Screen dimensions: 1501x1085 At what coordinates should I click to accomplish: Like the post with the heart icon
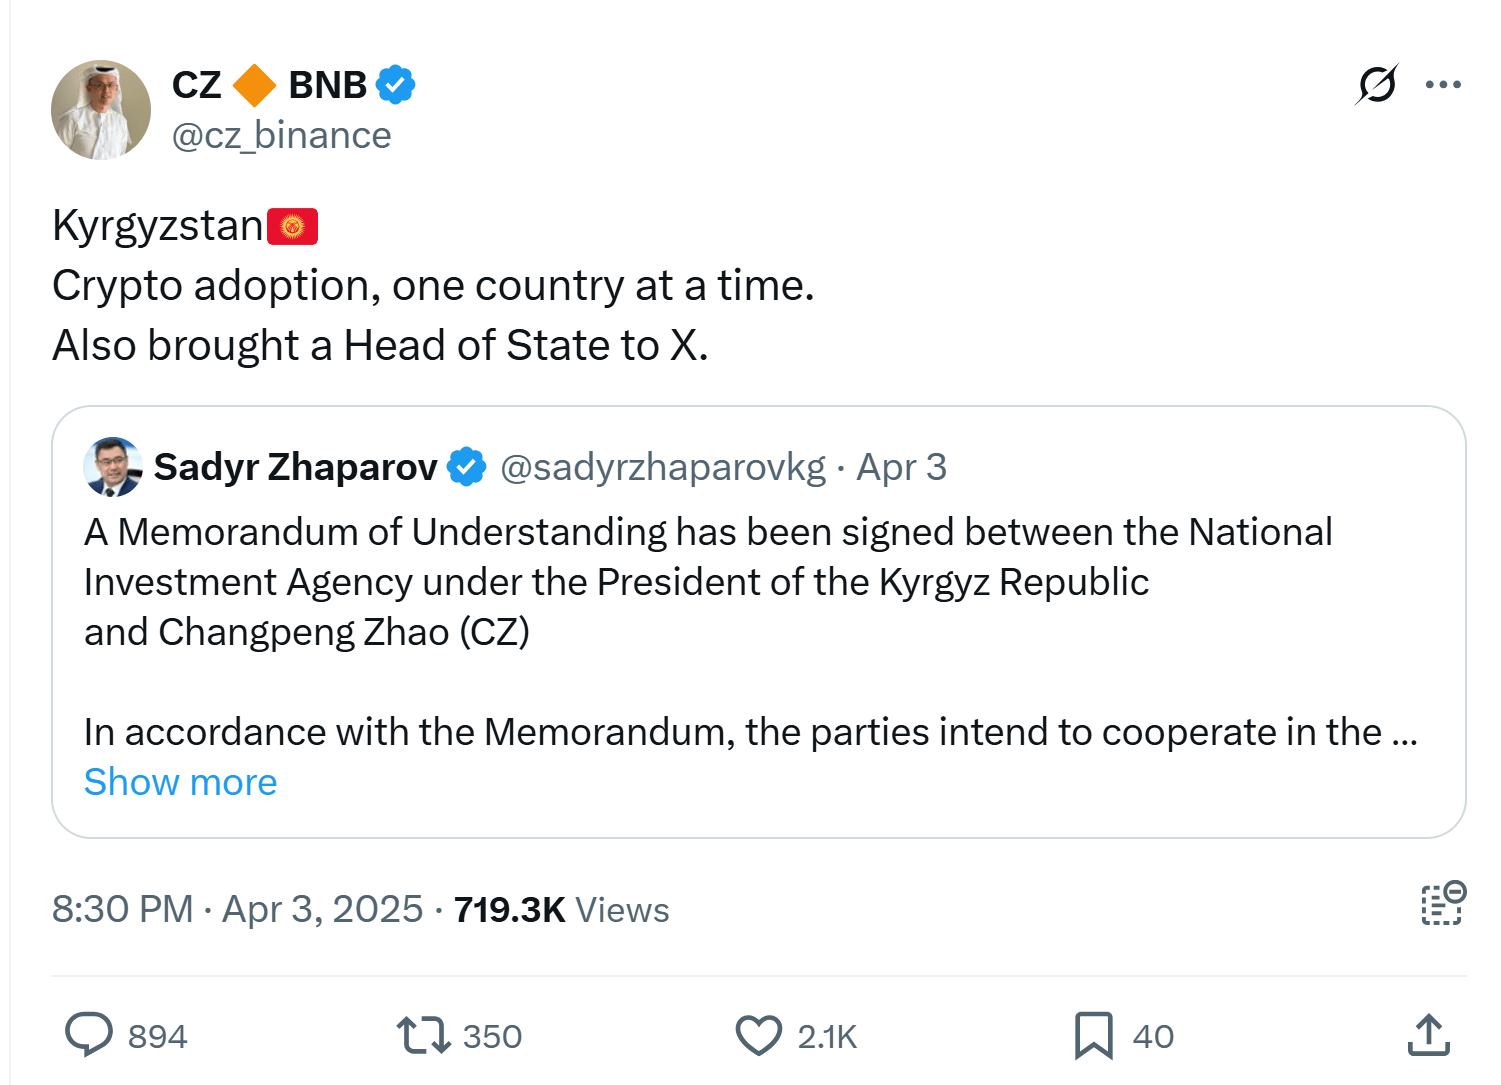[x=759, y=1035]
